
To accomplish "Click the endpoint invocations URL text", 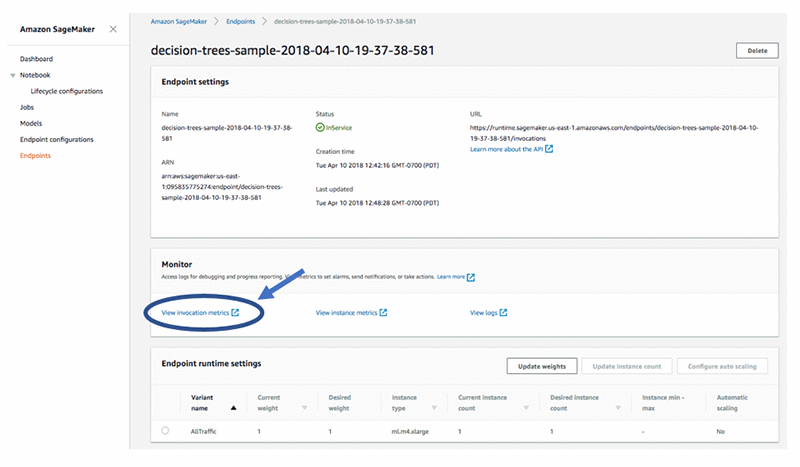I will click(x=614, y=133).
